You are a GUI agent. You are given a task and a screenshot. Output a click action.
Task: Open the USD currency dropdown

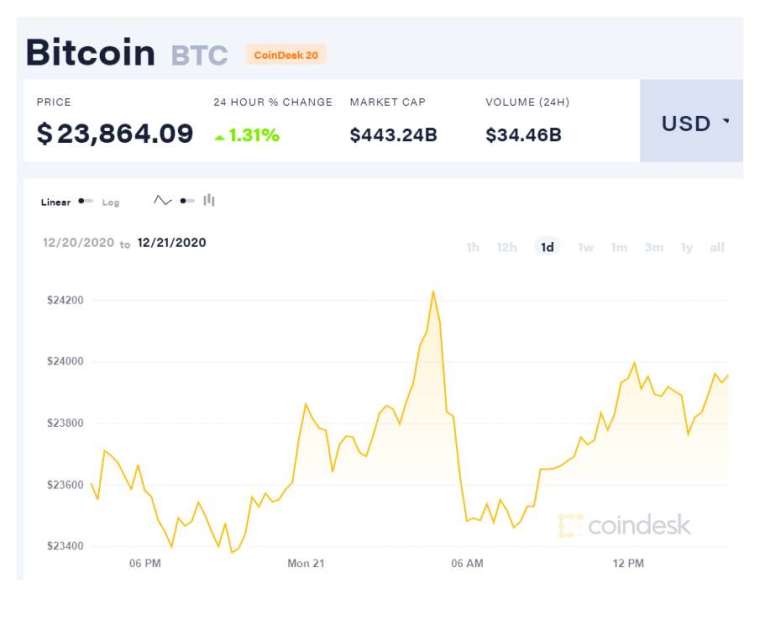tap(691, 121)
